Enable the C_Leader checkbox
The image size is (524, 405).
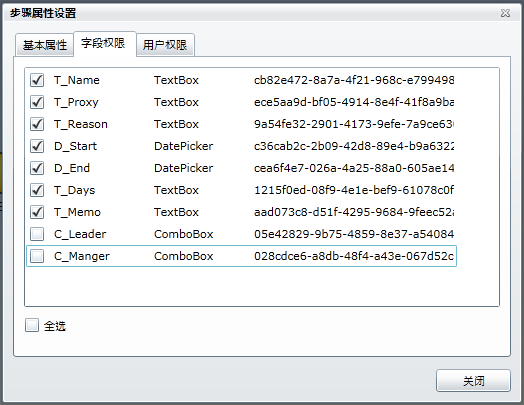pos(37,234)
